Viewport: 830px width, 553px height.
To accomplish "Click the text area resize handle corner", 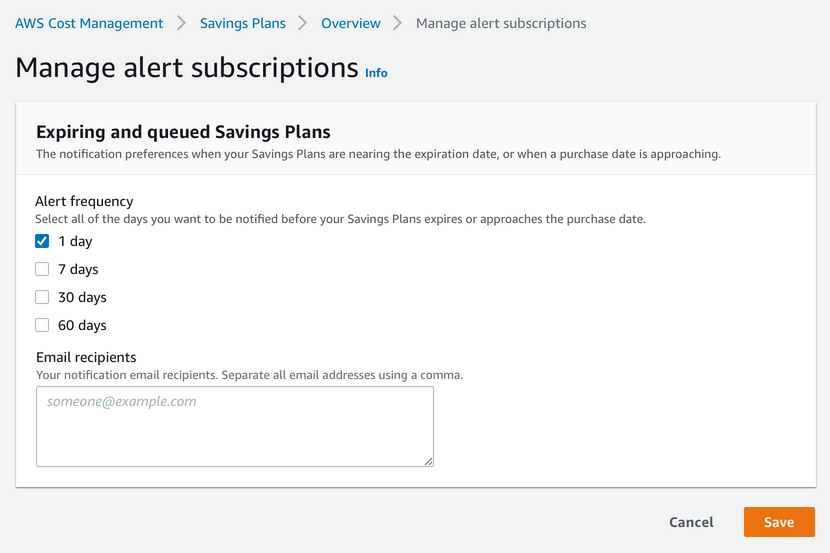I will [x=429, y=461].
